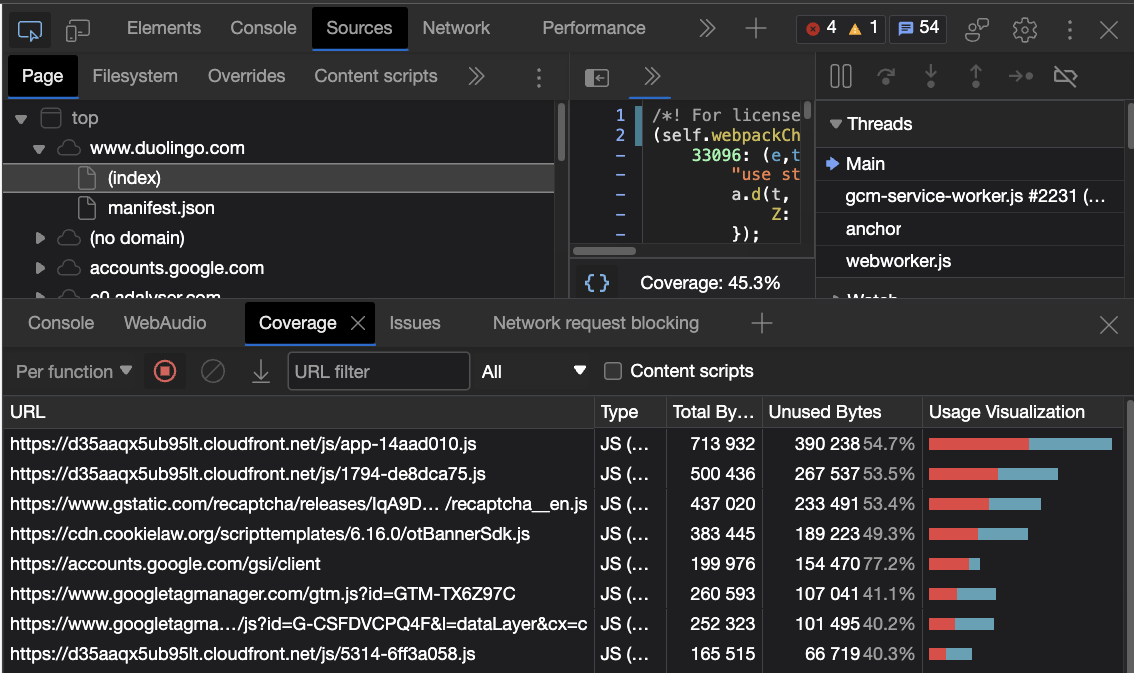1134x673 pixels.
Task: Sort coverage by URL column header
Action: point(298,412)
